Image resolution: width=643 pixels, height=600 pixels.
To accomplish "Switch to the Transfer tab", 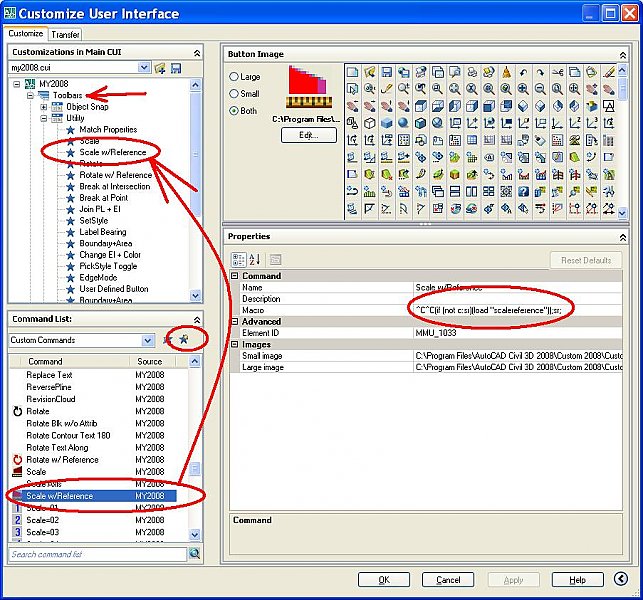I will [66, 34].
